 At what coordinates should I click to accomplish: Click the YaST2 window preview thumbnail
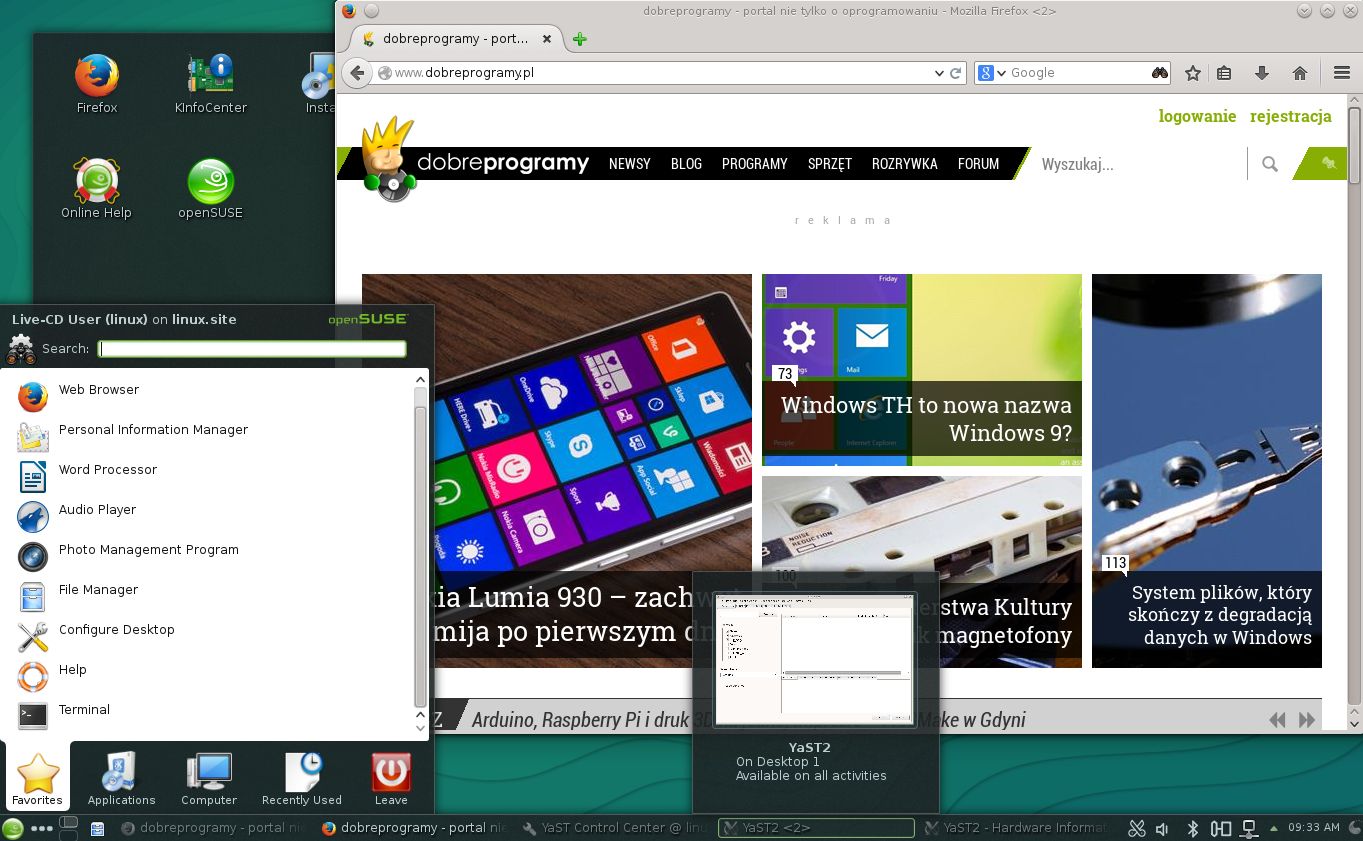pos(815,659)
